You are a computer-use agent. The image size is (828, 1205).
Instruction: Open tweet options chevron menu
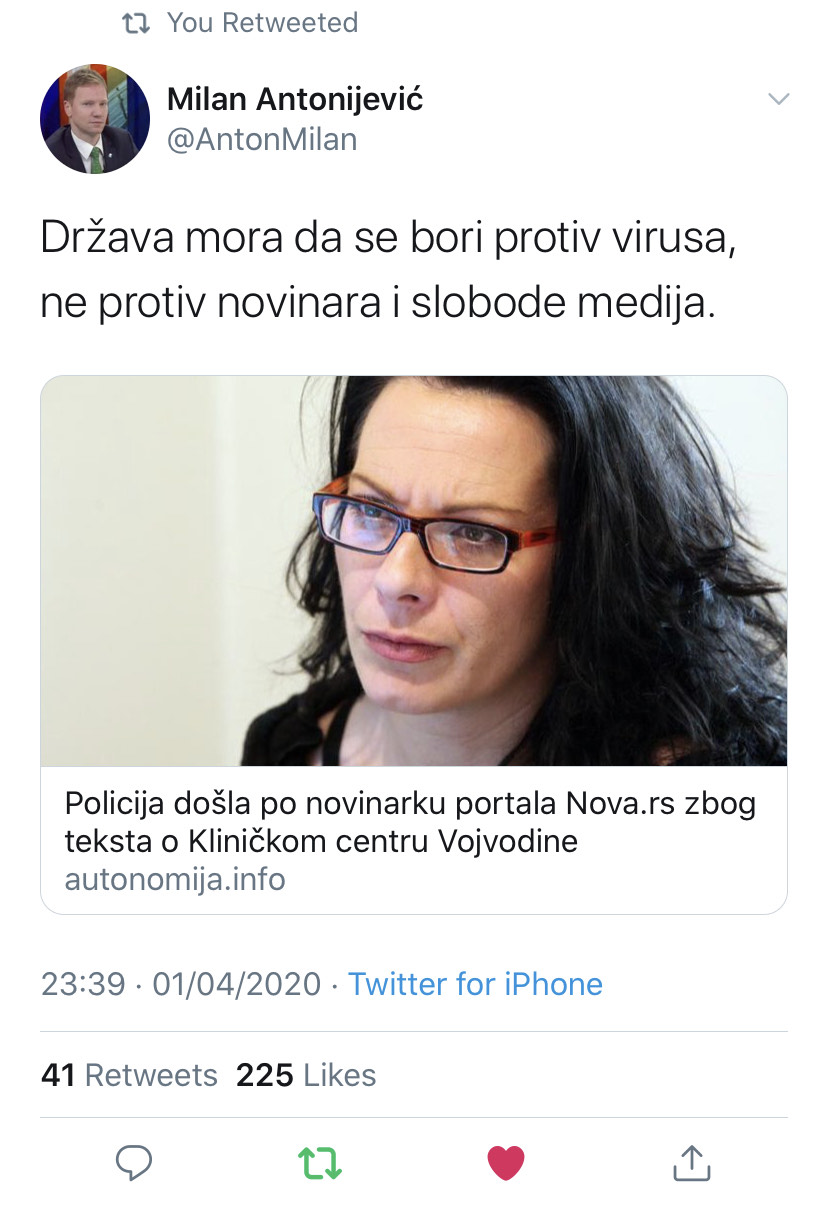point(777,99)
